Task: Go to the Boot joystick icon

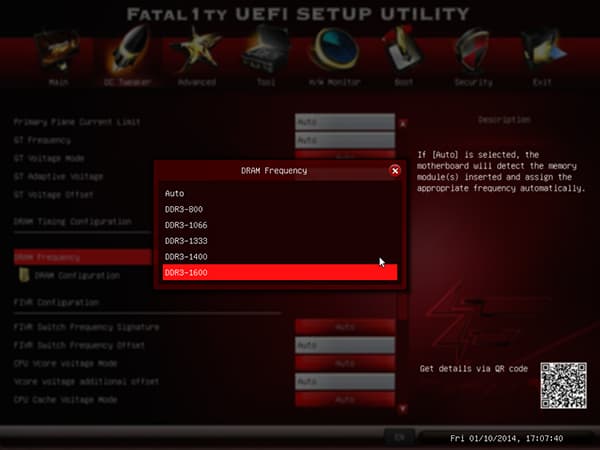Action: [x=403, y=49]
